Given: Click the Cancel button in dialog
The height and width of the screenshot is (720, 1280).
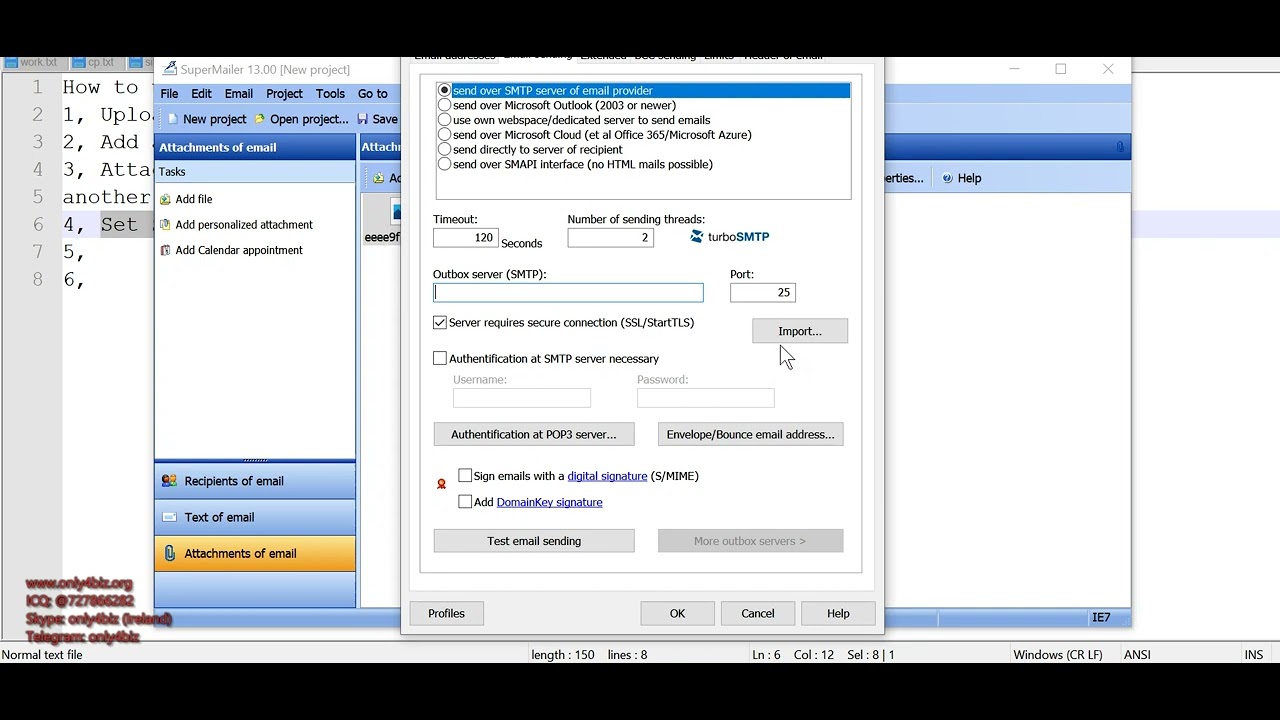Looking at the screenshot, I should (x=757, y=613).
